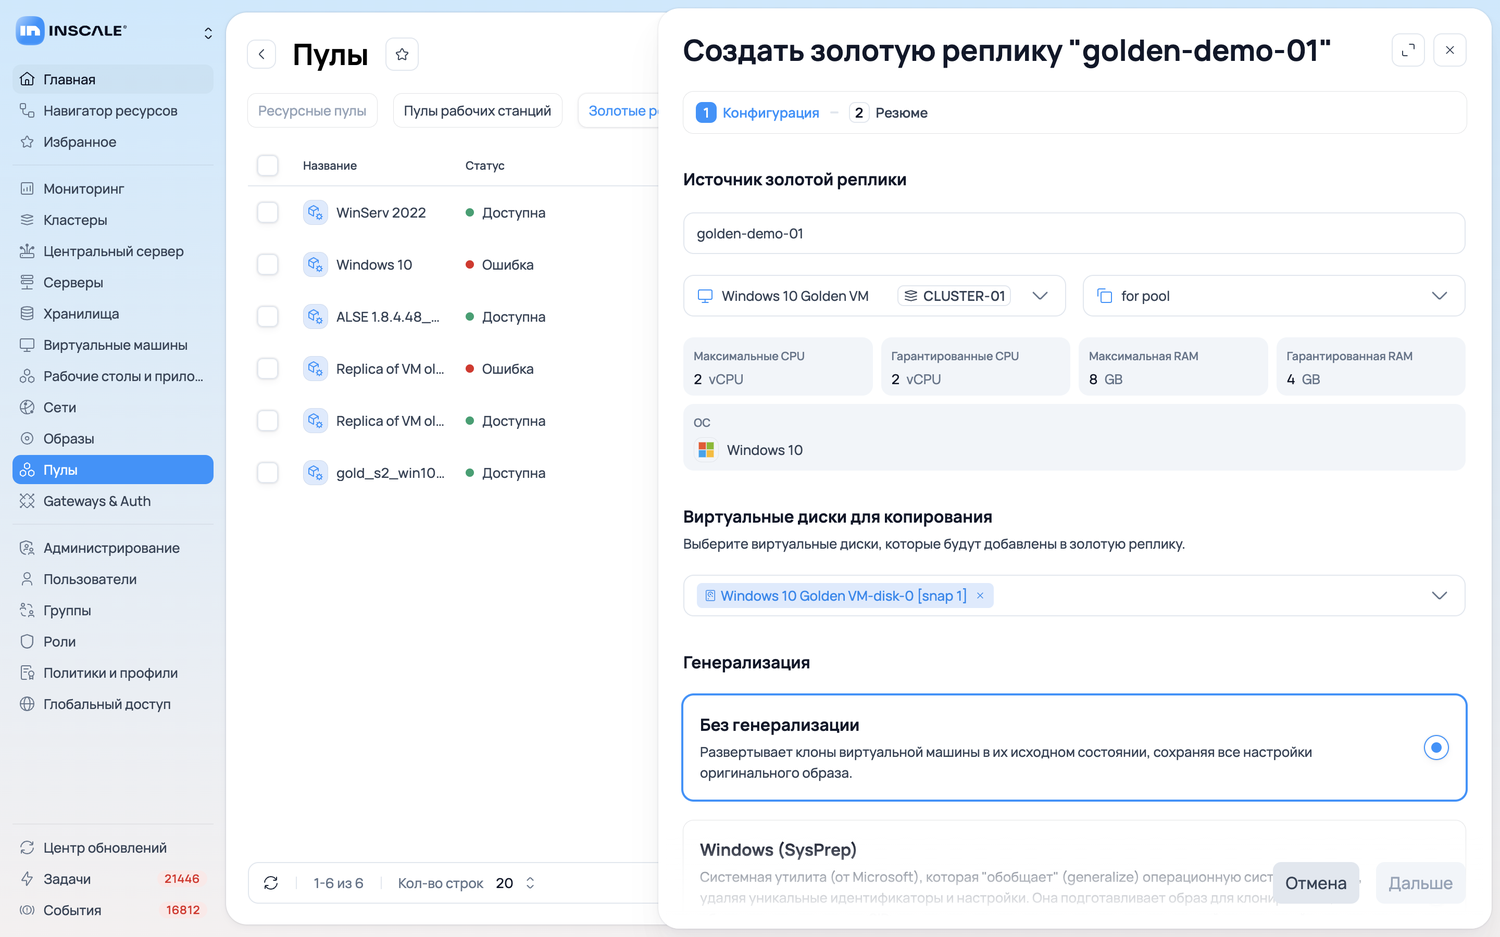Viewport: 1500px width, 937px height.
Task: Open Центральный сервер page
Action: pos(112,251)
